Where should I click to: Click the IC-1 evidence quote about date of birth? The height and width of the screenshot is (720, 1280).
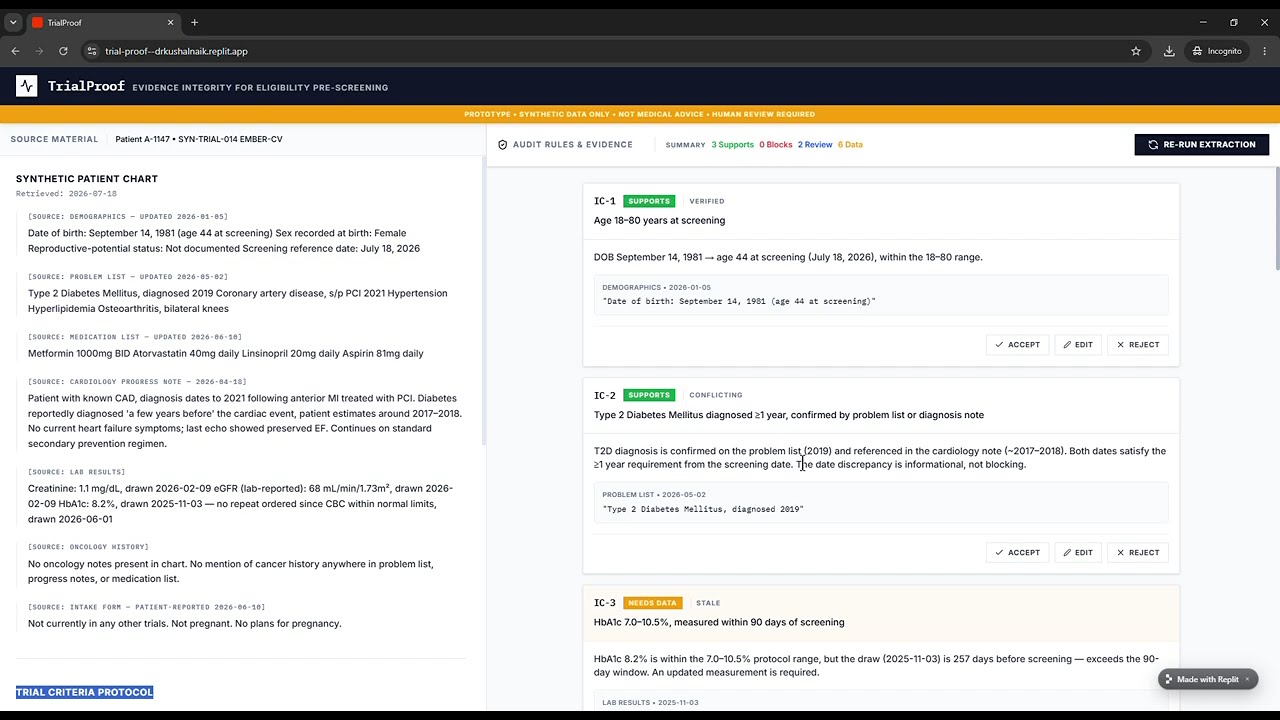pyautogui.click(x=739, y=301)
